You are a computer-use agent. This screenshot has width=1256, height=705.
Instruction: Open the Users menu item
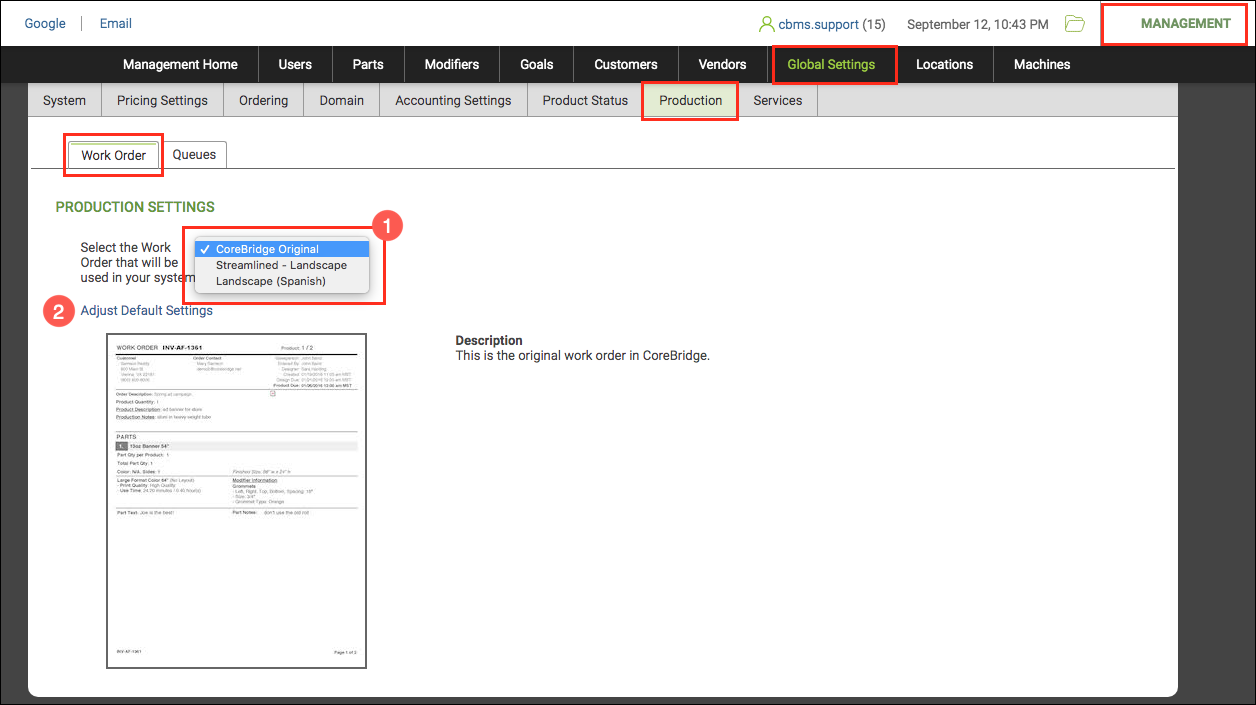click(295, 64)
